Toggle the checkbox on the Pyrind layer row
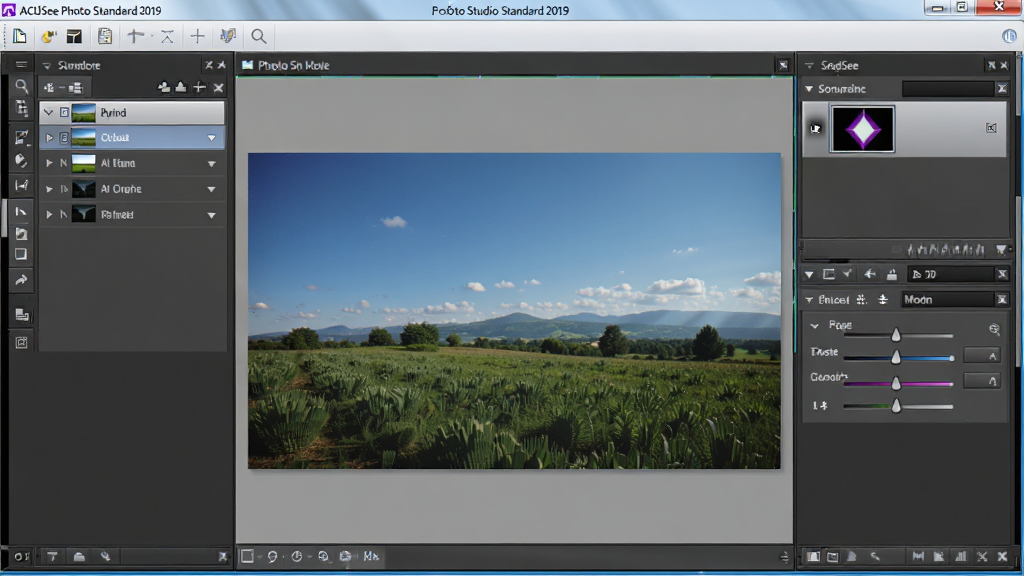1024x576 pixels. point(64,112)
